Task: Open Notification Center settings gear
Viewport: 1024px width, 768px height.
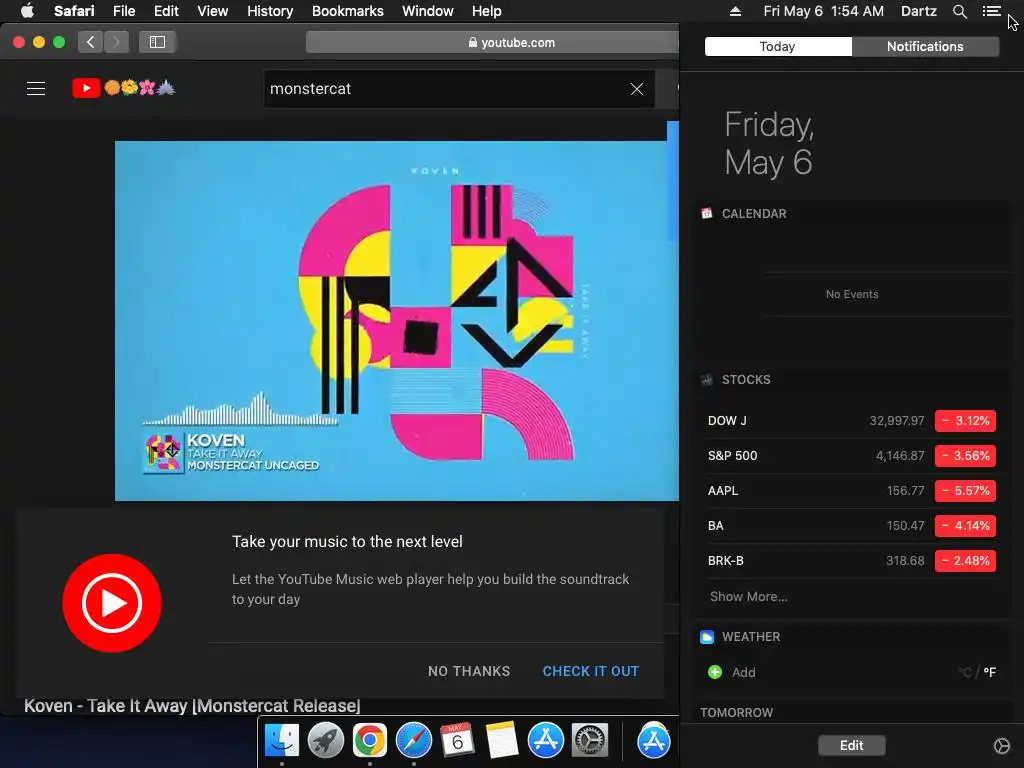Action: tap(1001, 745)
